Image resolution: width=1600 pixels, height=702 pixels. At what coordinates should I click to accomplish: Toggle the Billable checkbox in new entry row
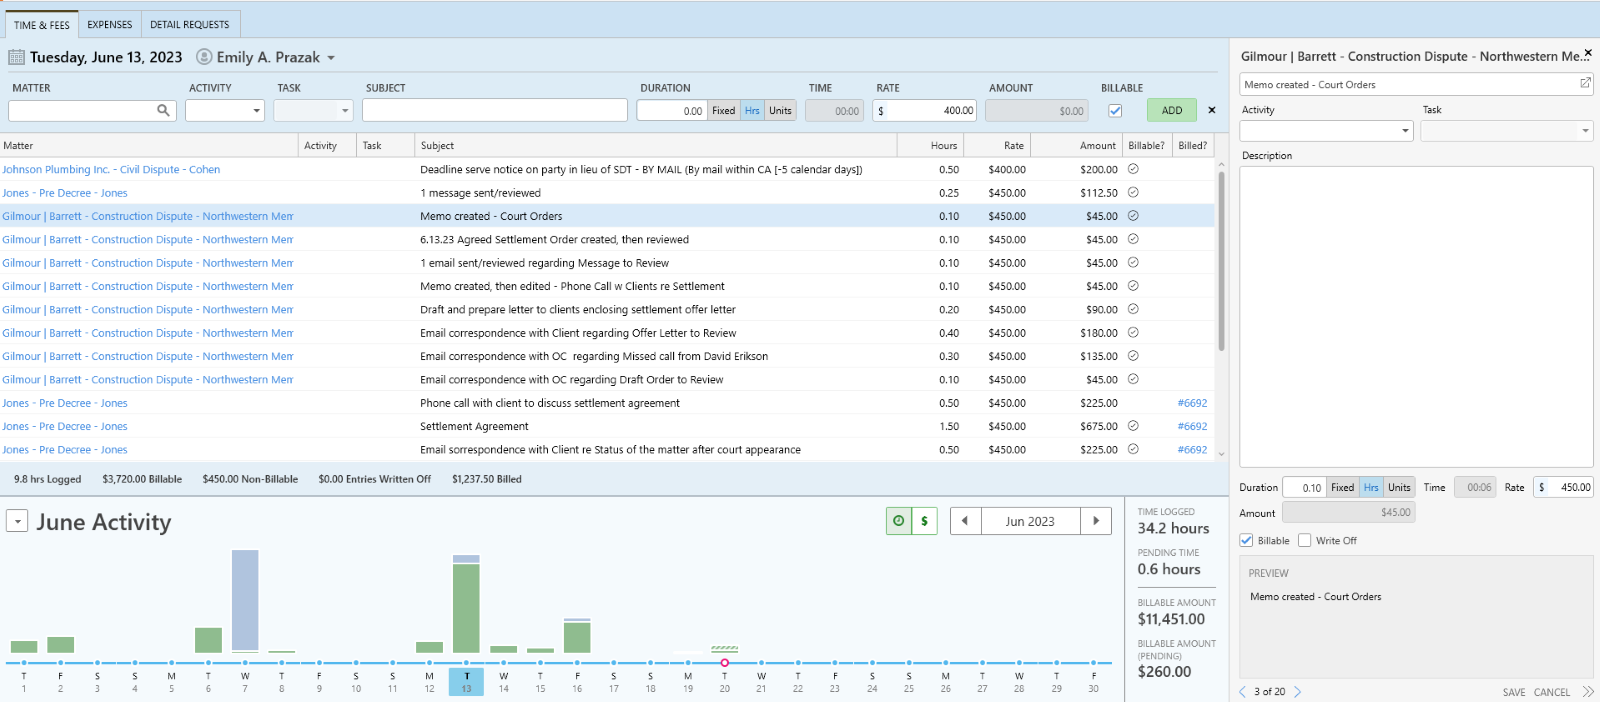1115,111
